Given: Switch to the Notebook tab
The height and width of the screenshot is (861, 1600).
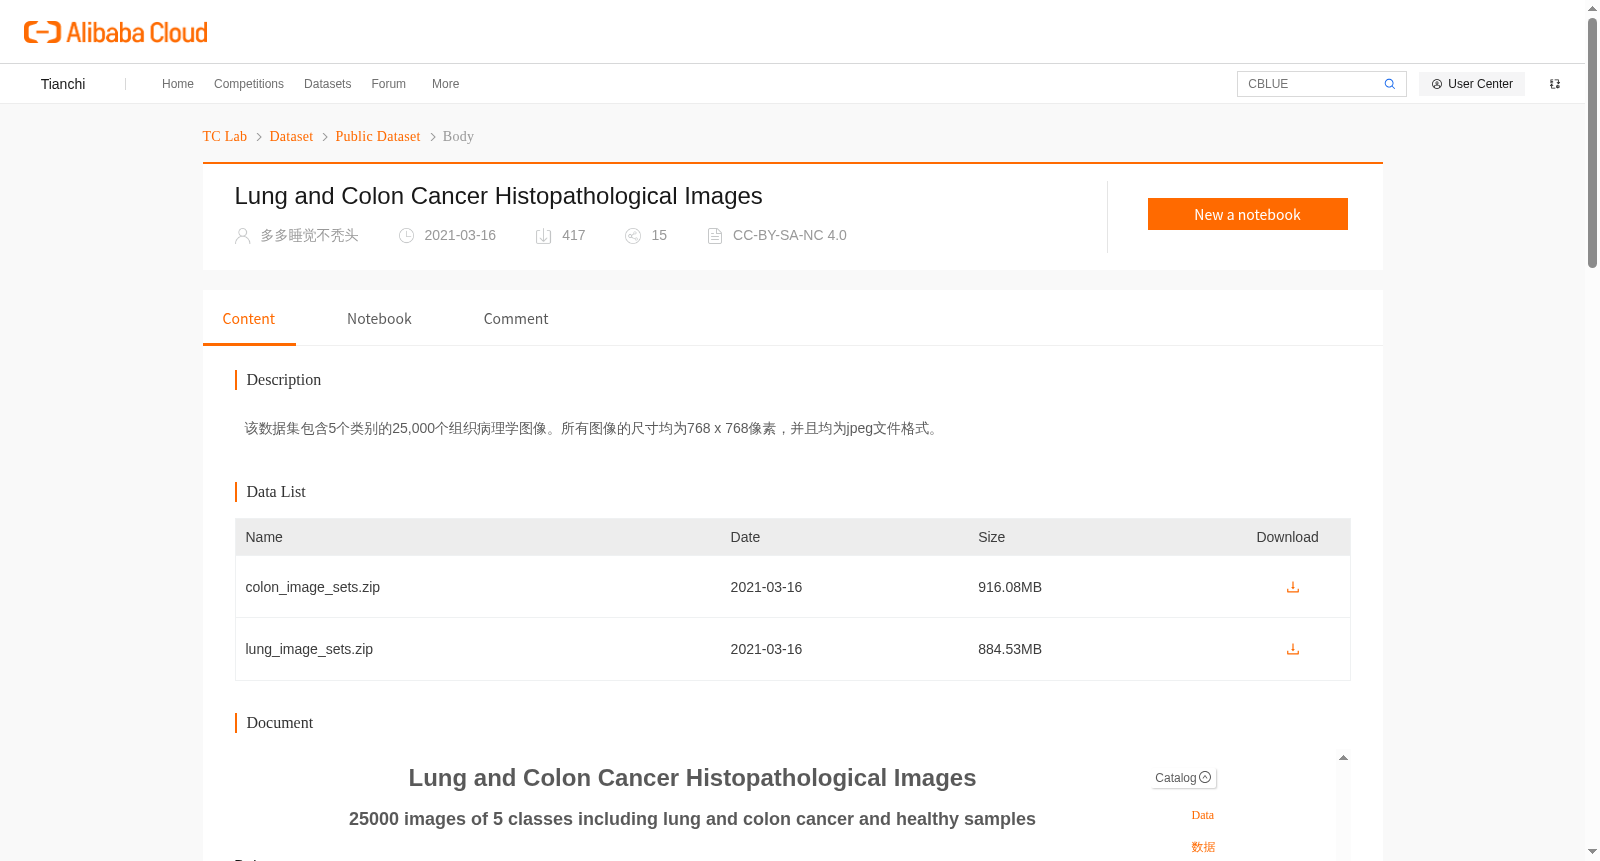Looking at the screenshot, I should [379, 319].
